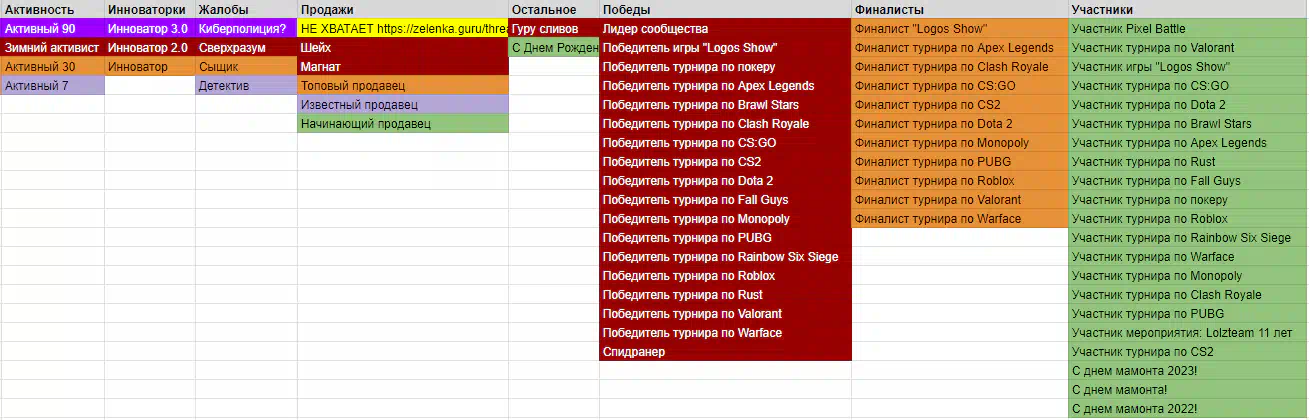Select the Спидранер cell

pos(725,352)
